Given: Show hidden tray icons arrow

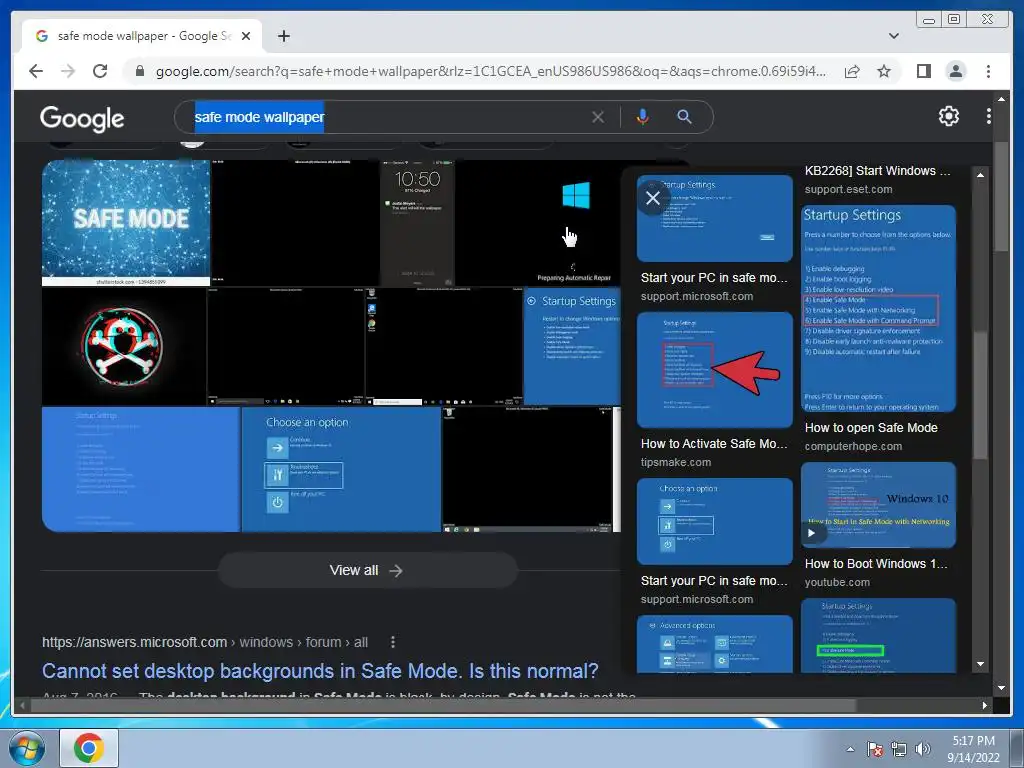Looking at the screenshot, I should 850,749.
